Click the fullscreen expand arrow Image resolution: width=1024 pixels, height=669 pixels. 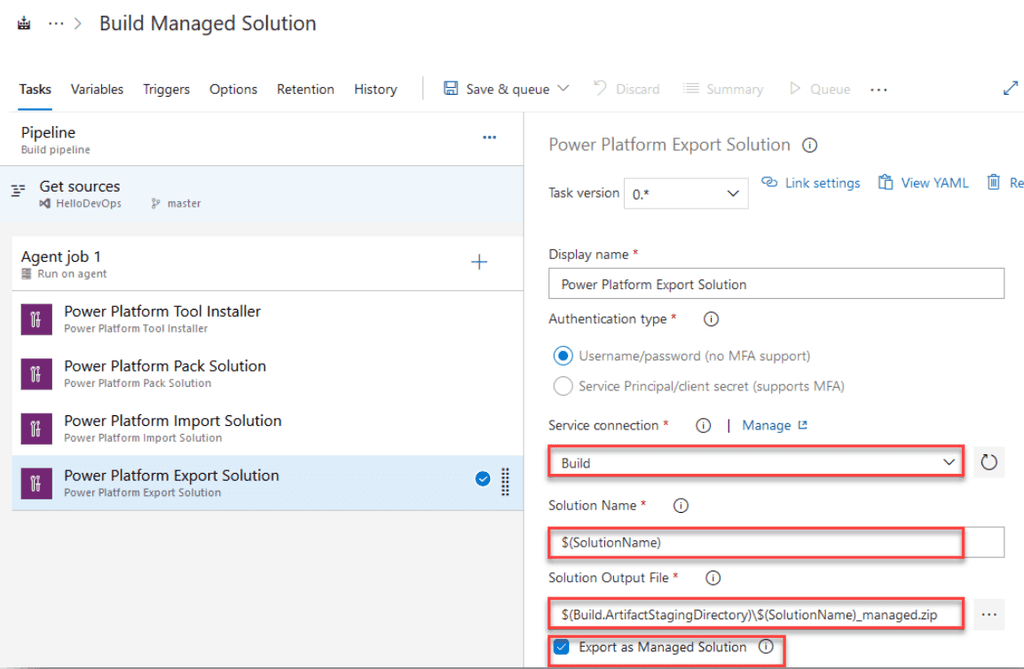tap(1011, 88)
